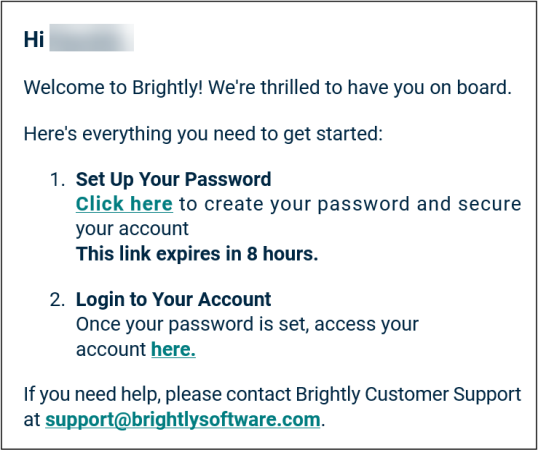Click the word "at" before support email
Screen dimensions: 538x450
[x=32, y=420]
